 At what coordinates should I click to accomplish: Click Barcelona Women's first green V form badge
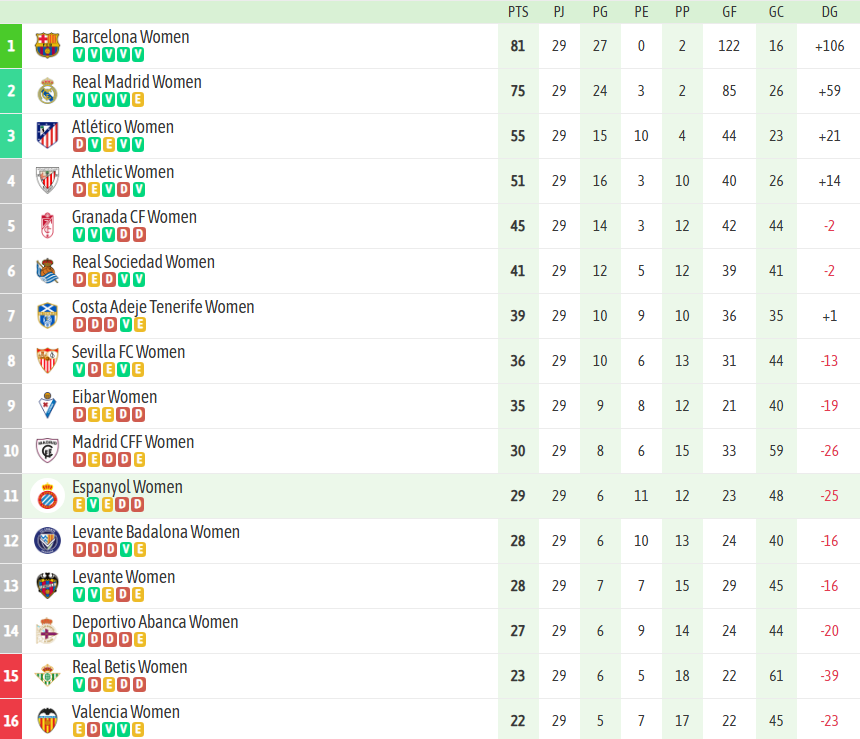coord(79,55)
